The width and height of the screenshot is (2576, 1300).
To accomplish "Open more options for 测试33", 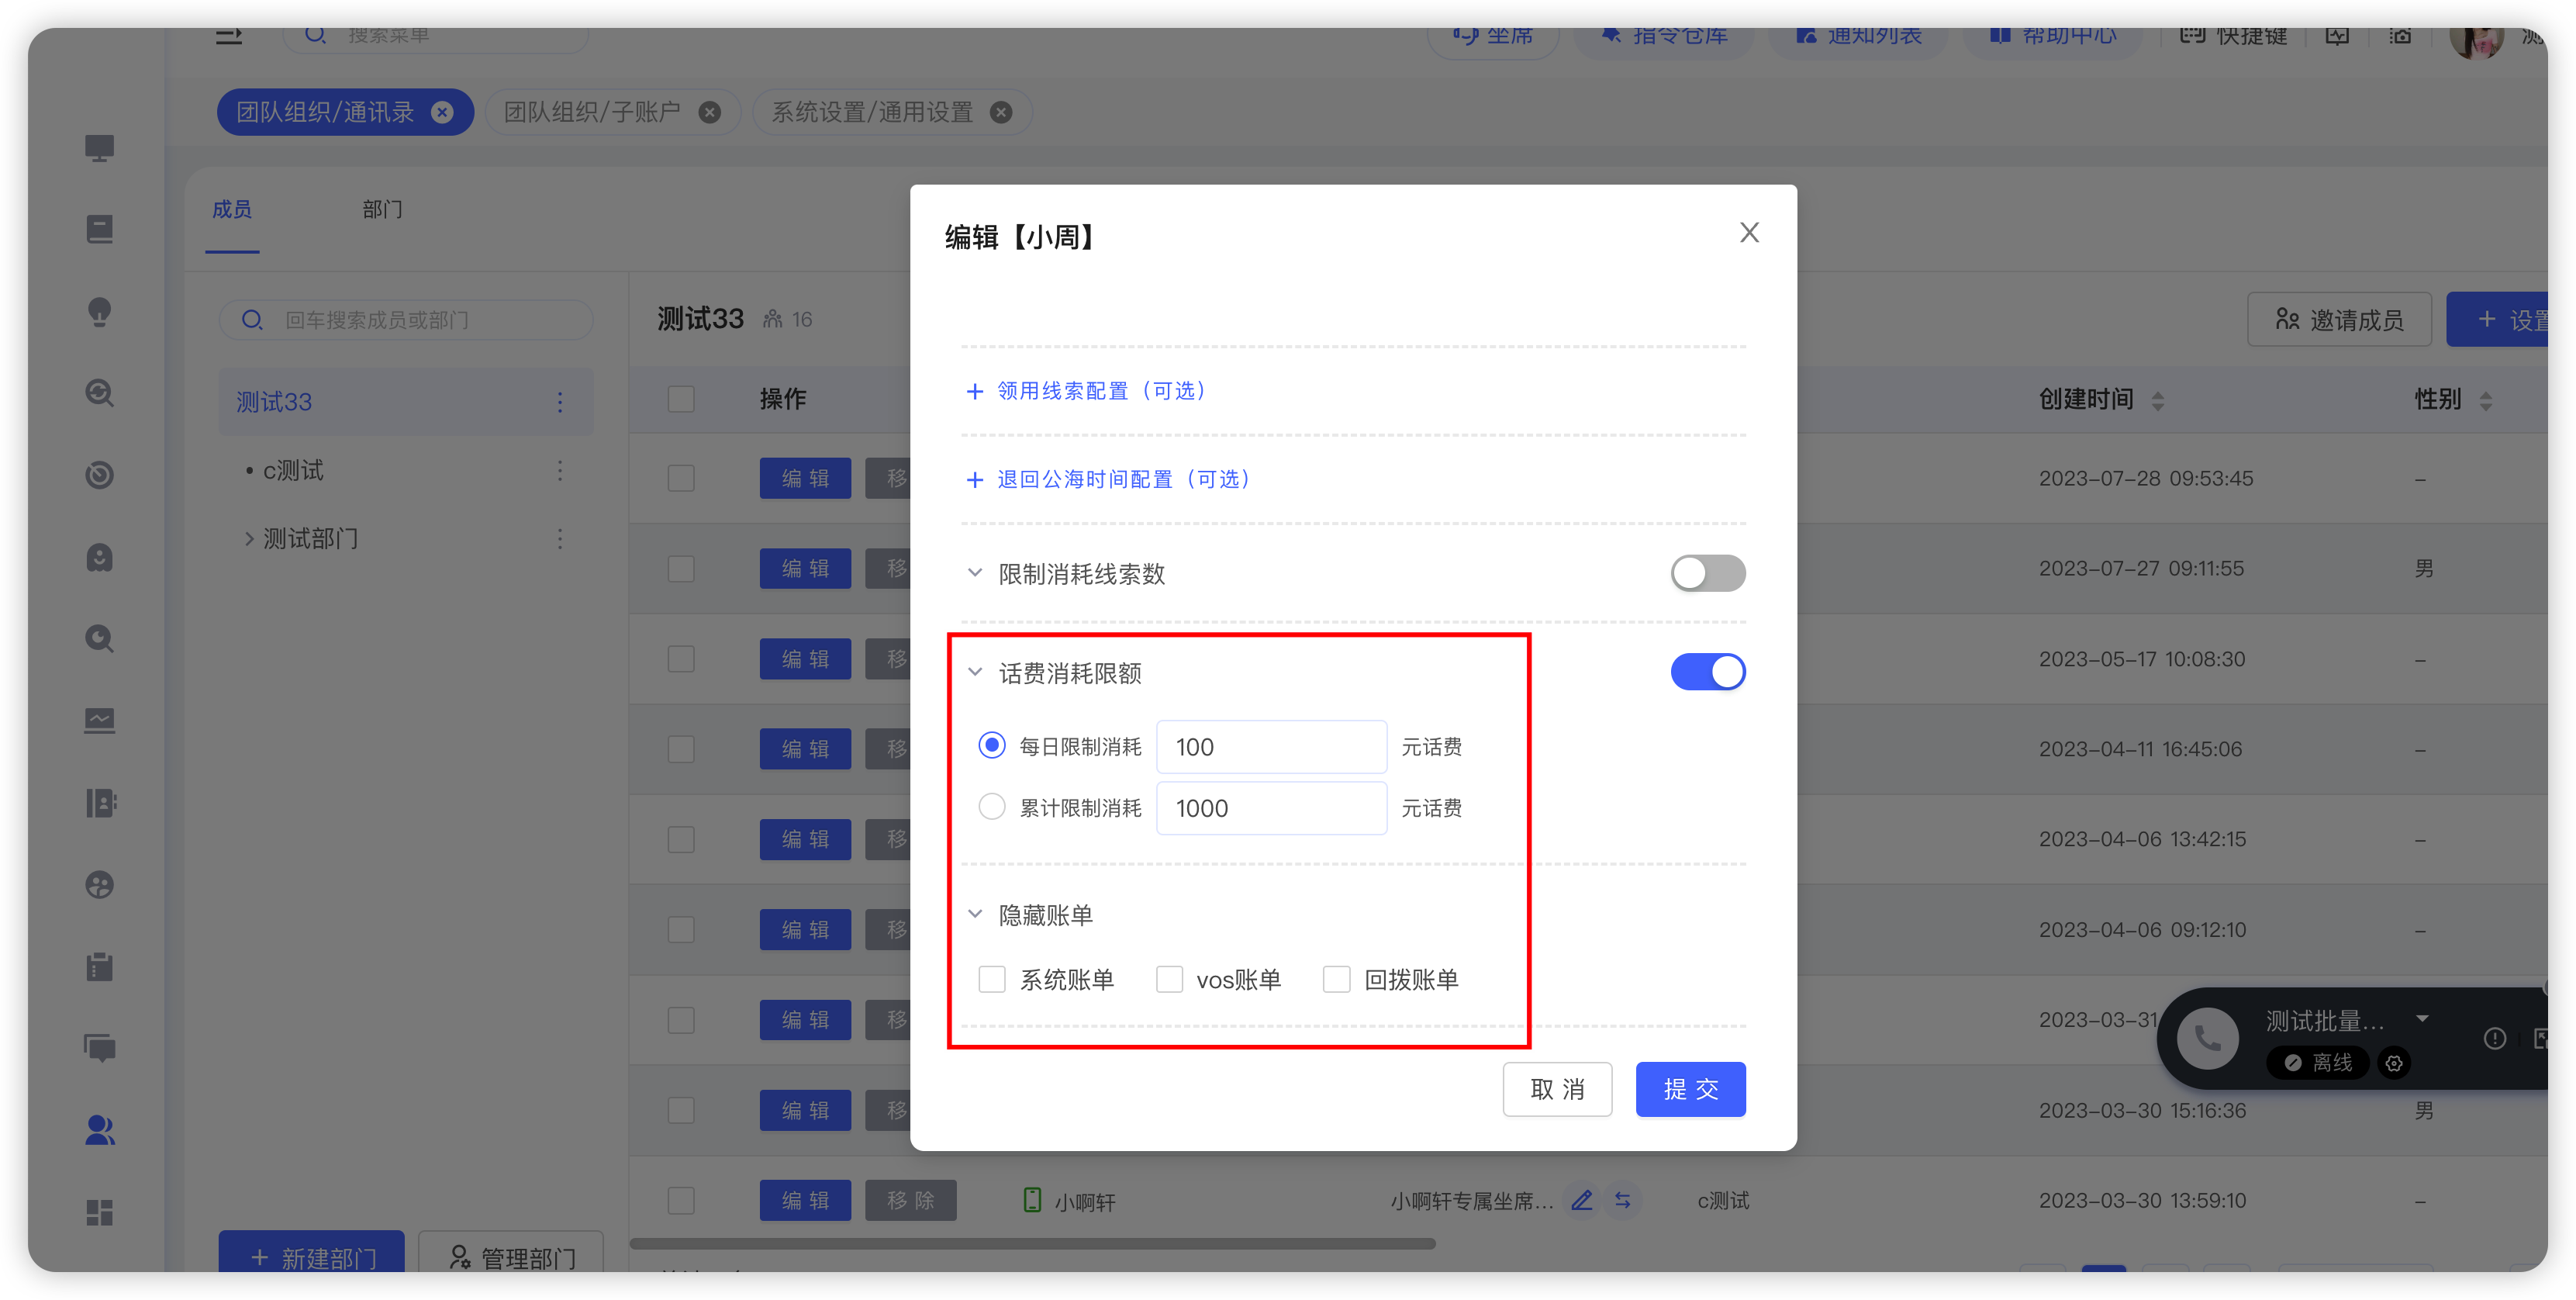I will coord(560,402).
